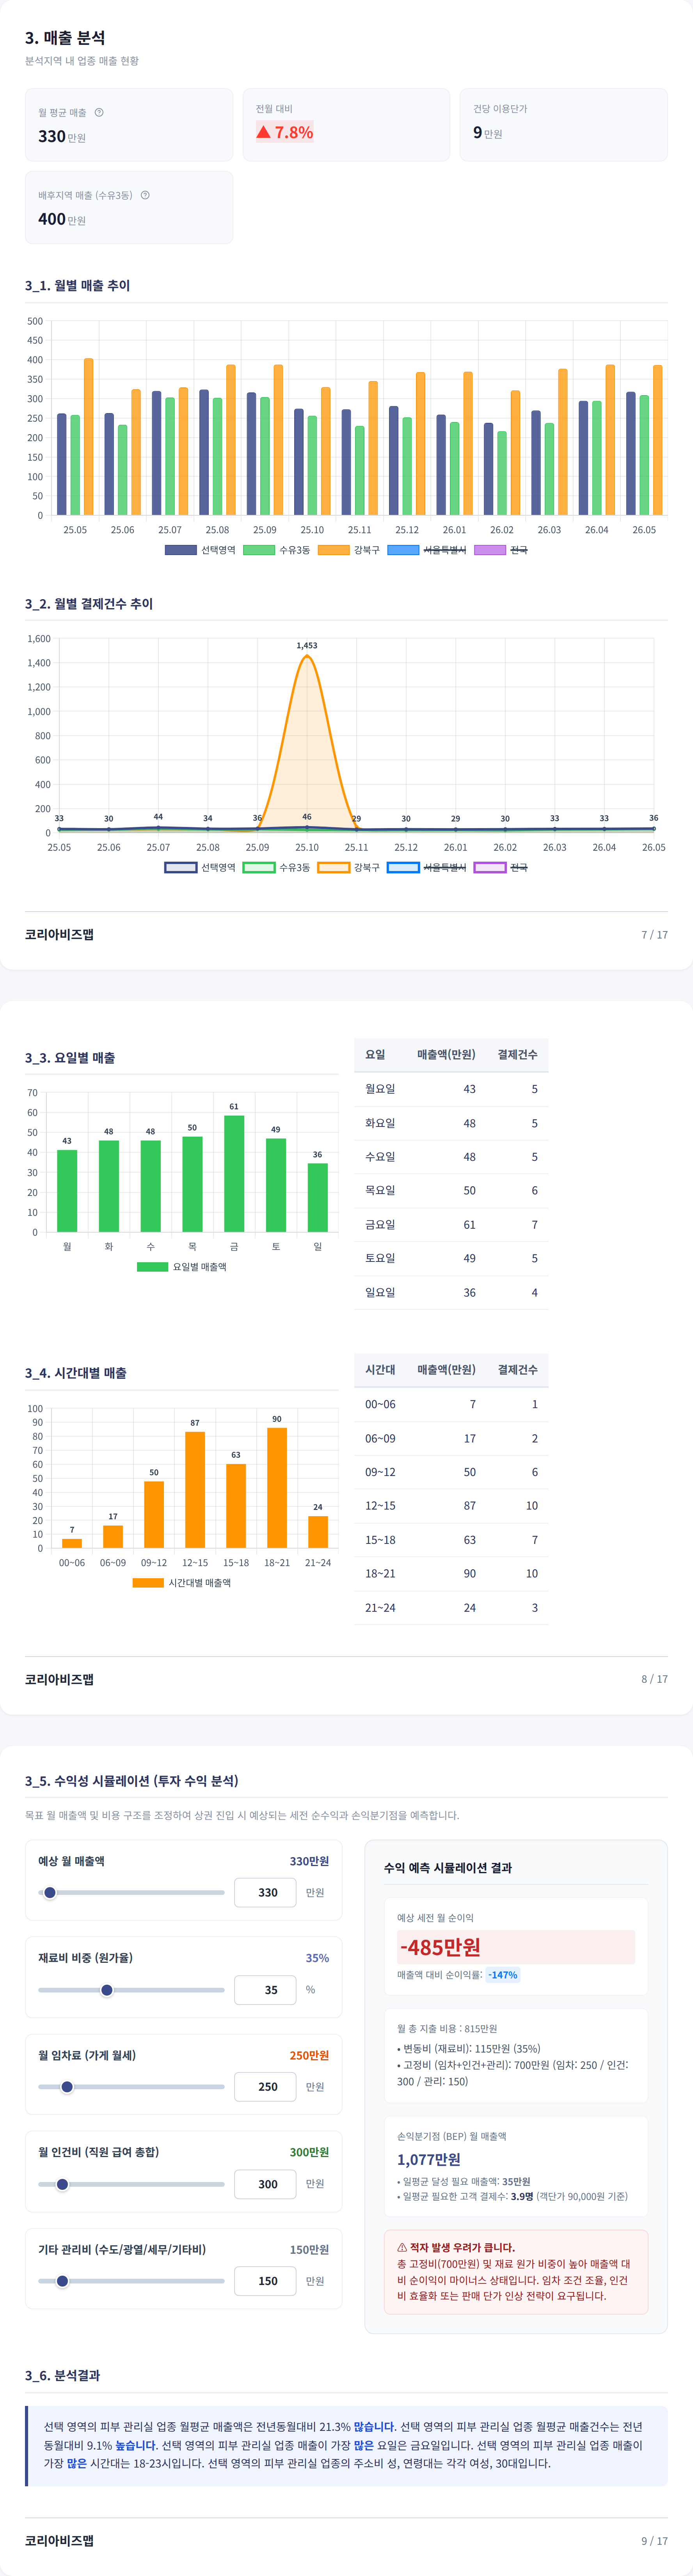
Task: Click the 1,453 peak label in 결제건수 chart
Action: click(307, 646)
